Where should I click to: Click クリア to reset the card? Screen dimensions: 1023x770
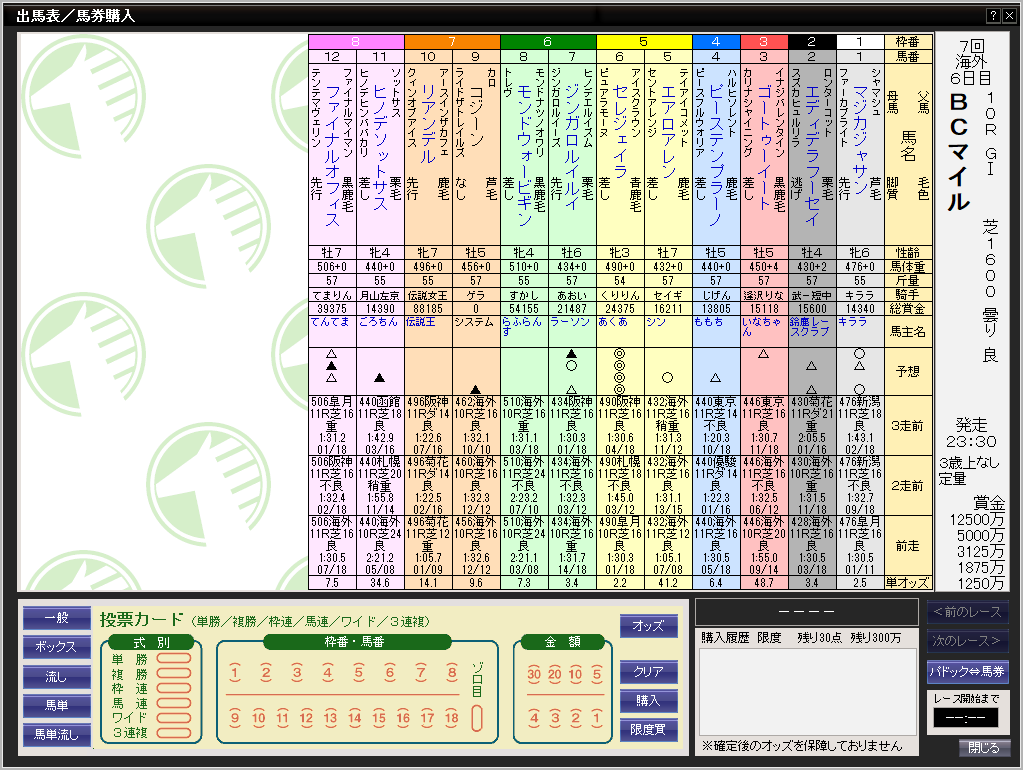pyautogui.click(x=649, y=671)
